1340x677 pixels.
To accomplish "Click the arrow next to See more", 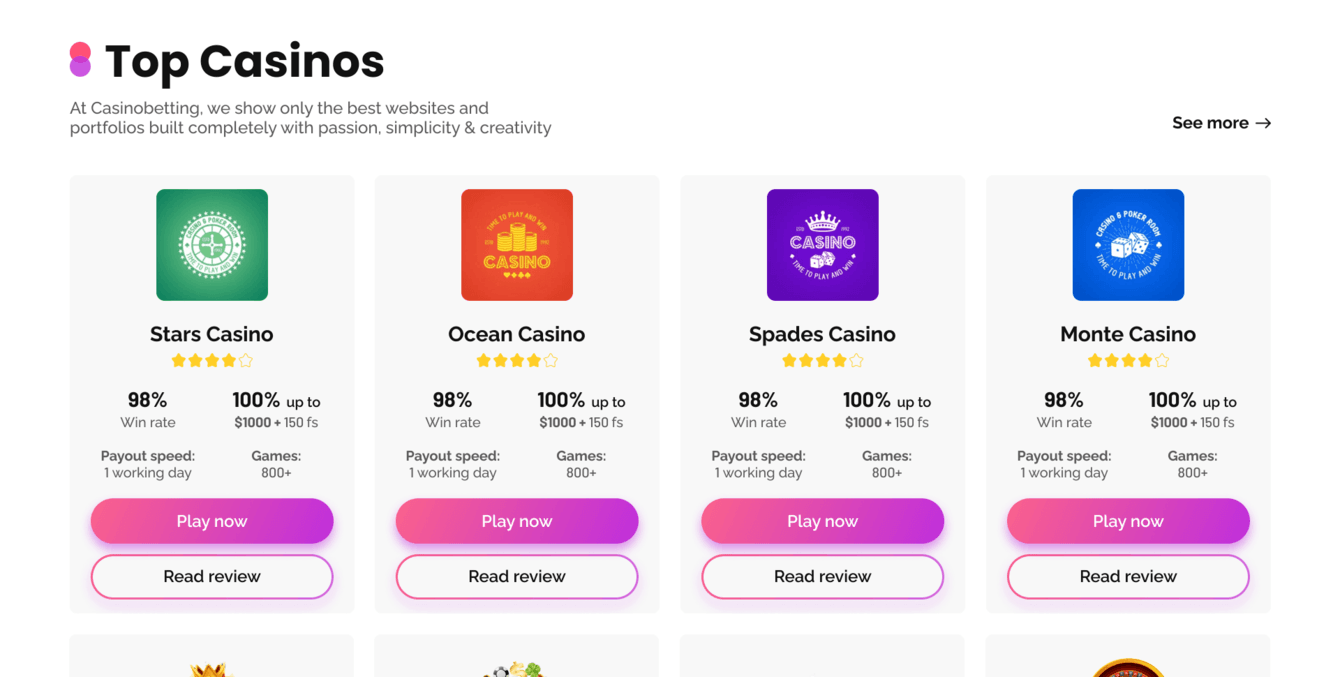I will (x=1264, y=123).
